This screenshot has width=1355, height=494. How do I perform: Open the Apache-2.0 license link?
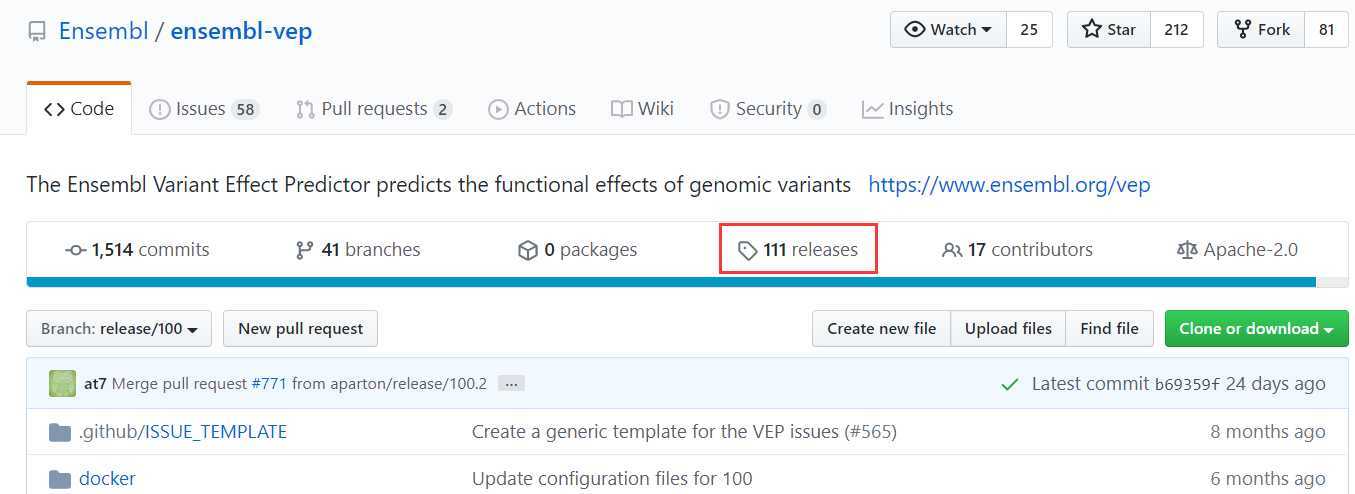click(1237, 250)
